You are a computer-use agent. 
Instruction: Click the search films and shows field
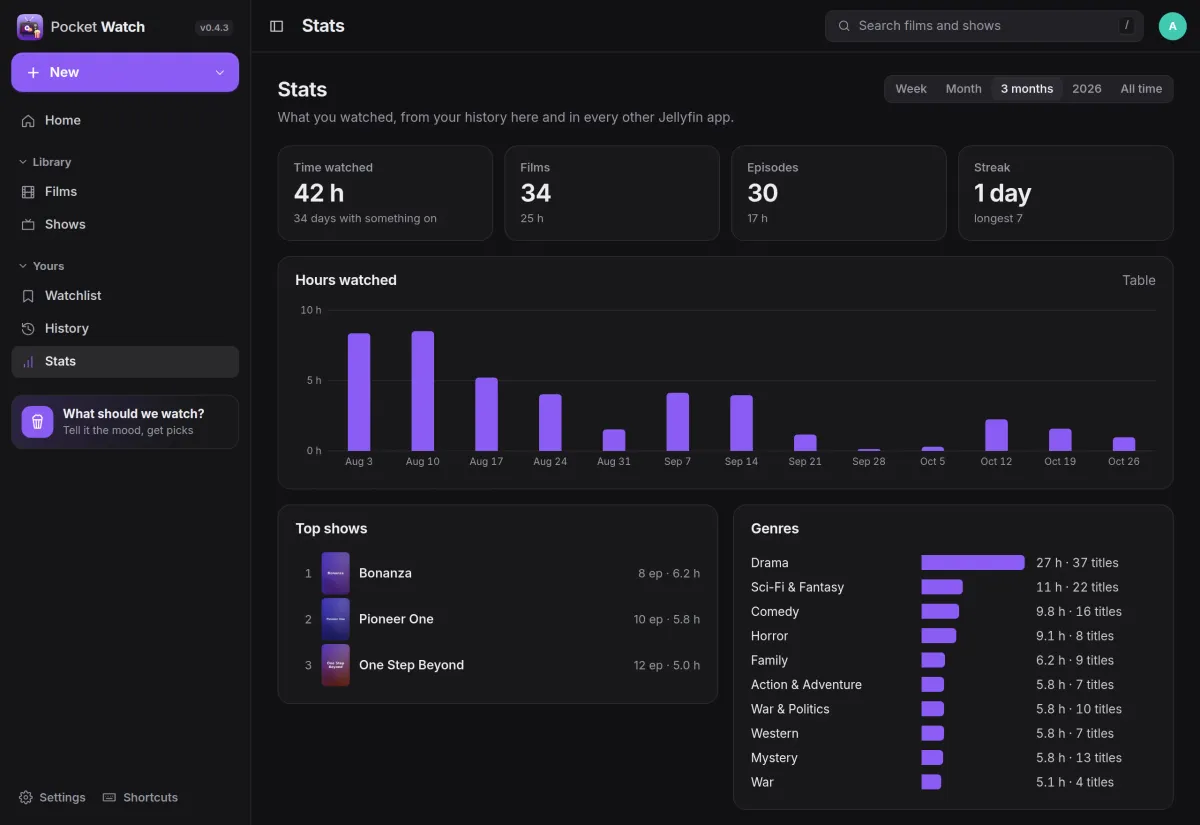click(984, 26)
